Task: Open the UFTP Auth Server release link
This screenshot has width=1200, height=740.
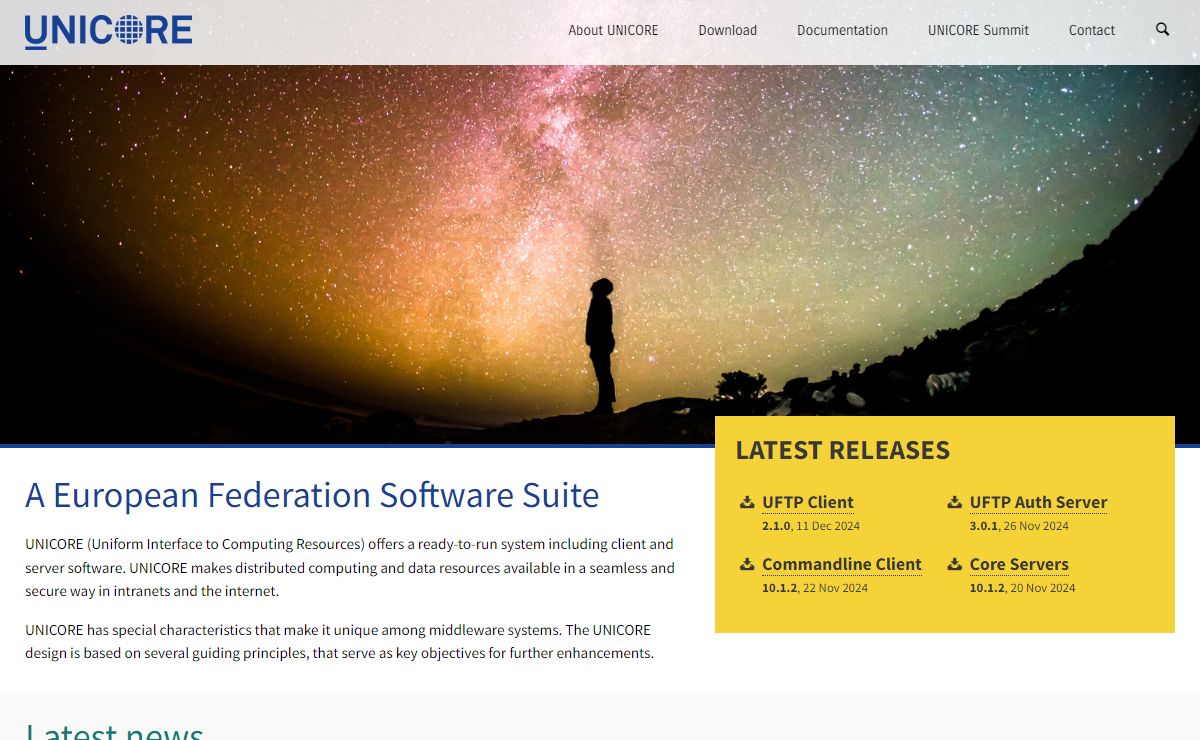Action: pyautogui.click(x=1038, y=502)
